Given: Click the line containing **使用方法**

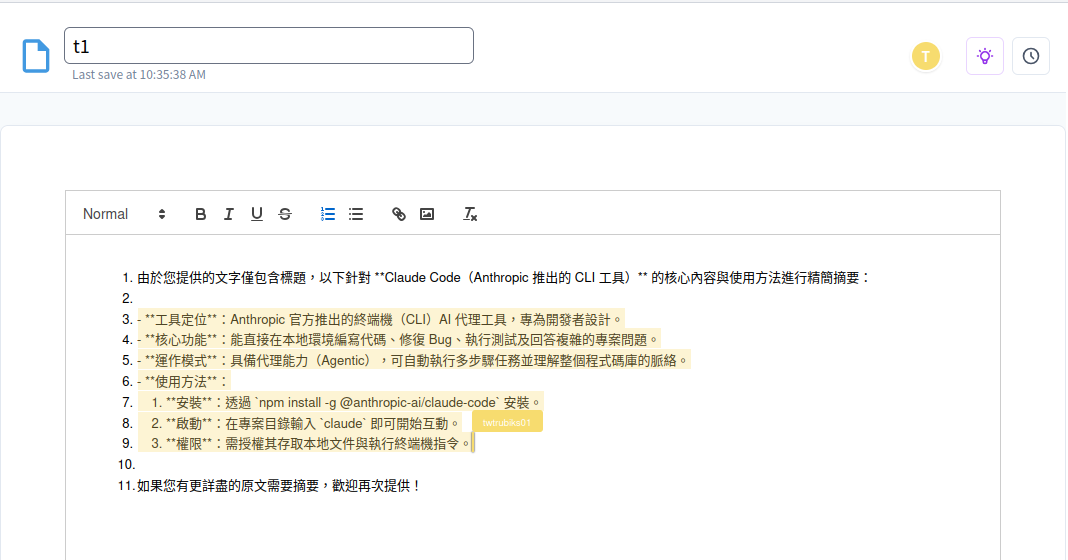Looking at the screenshot, I should click(184, 382).
